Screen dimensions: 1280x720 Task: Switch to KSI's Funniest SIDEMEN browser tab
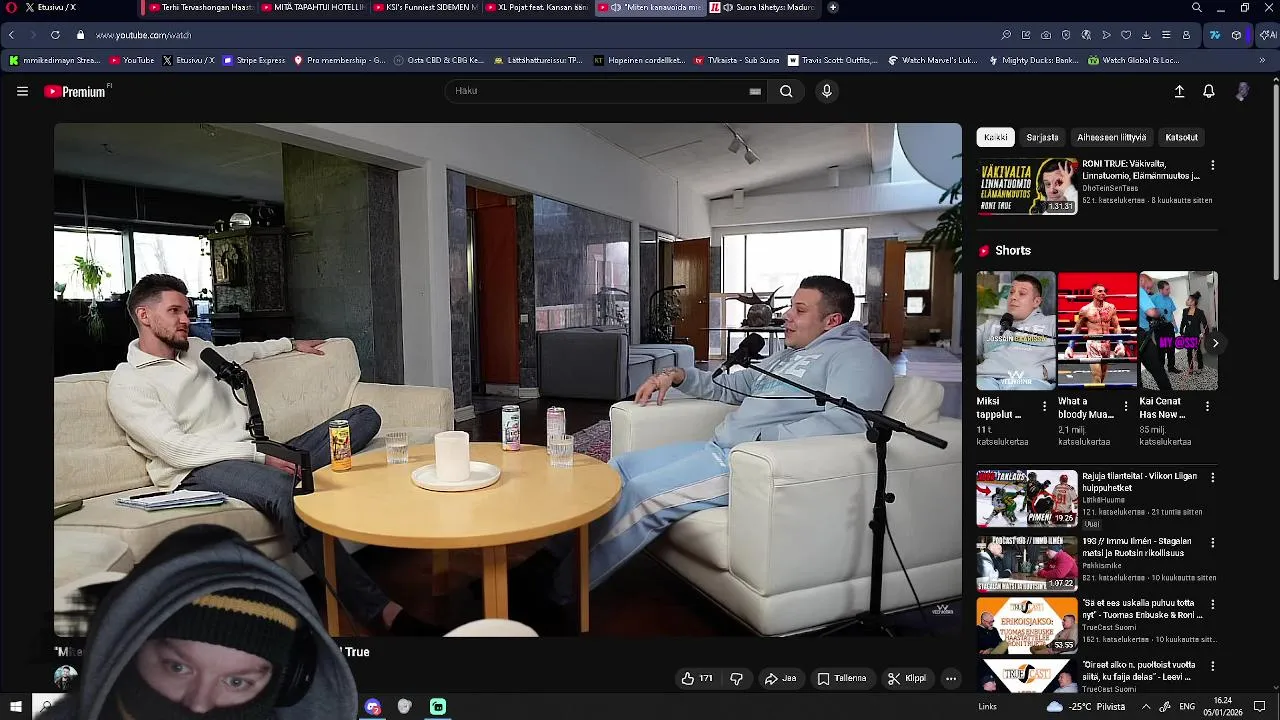click(424, 7)
